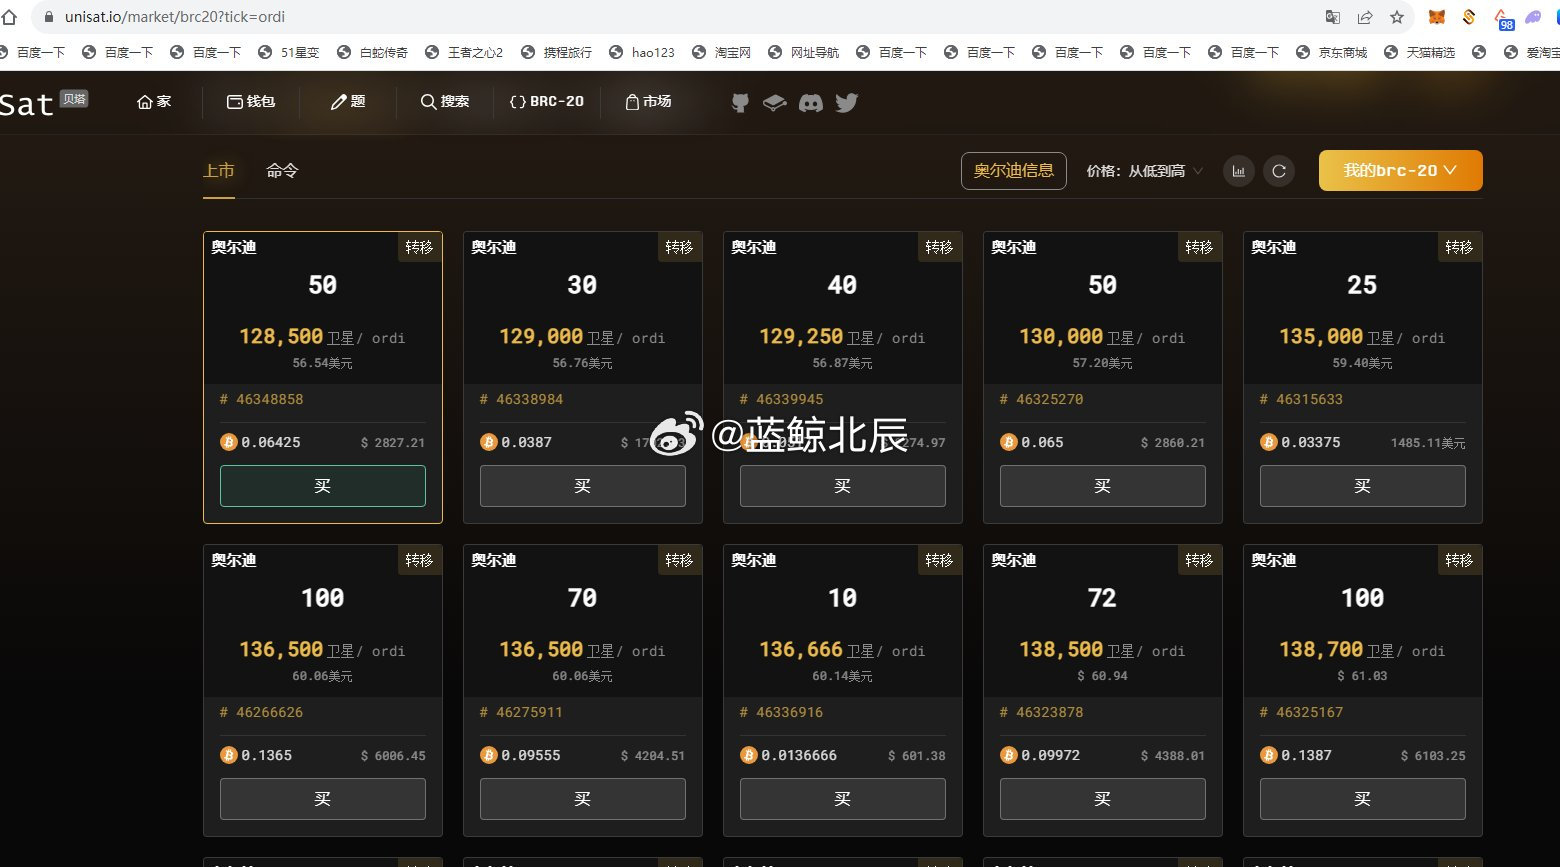This screenshot has width=1560, height=867.
Task: Refresh listings with the circular refresh icon
Action: pyautogui.click(x=1279, y=170)
